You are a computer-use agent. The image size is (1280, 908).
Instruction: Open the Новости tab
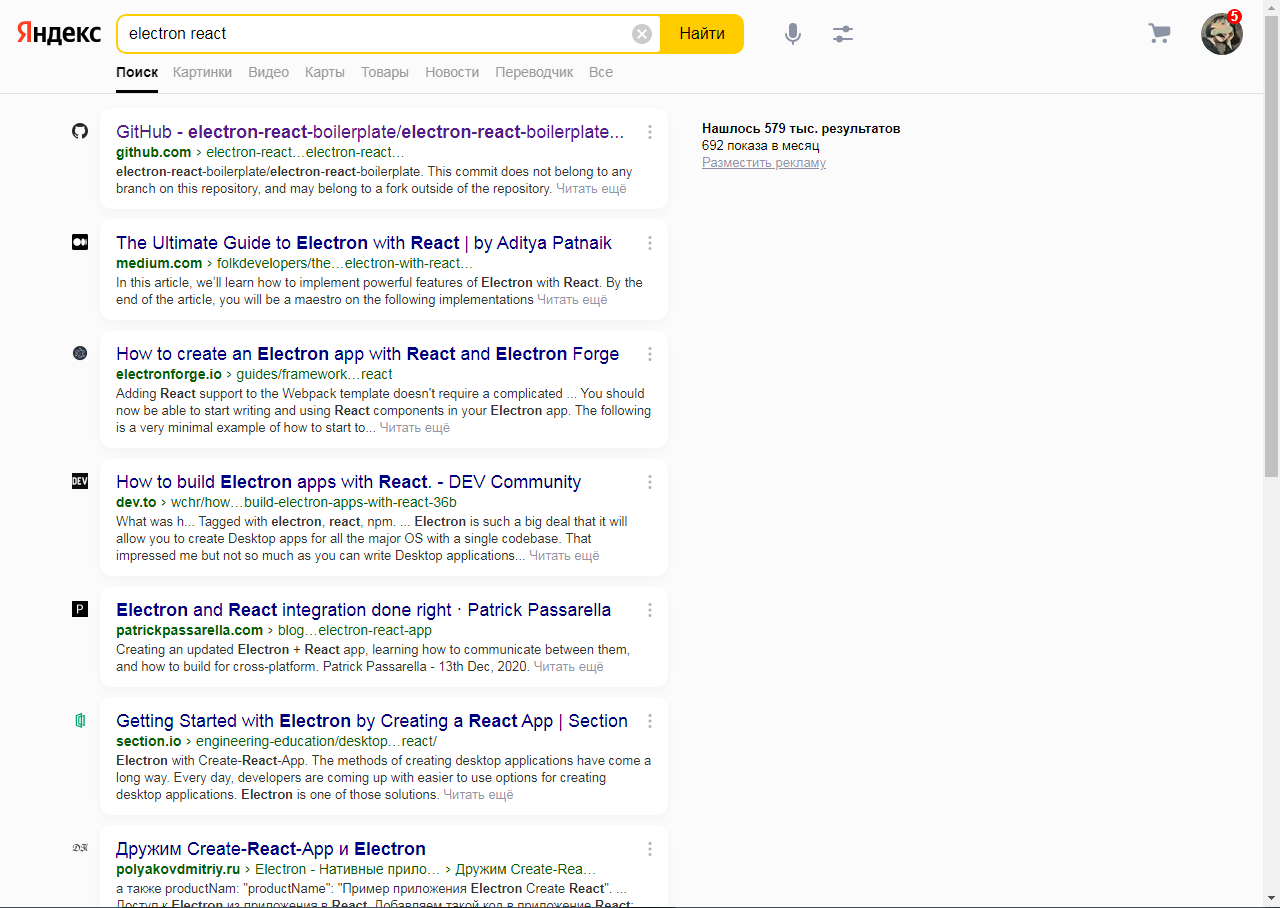click(452, 72)
